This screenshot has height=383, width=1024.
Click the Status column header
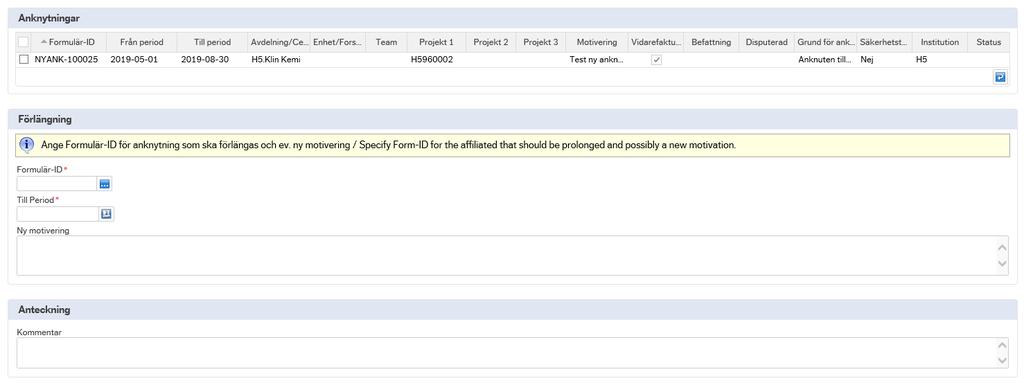988,42
